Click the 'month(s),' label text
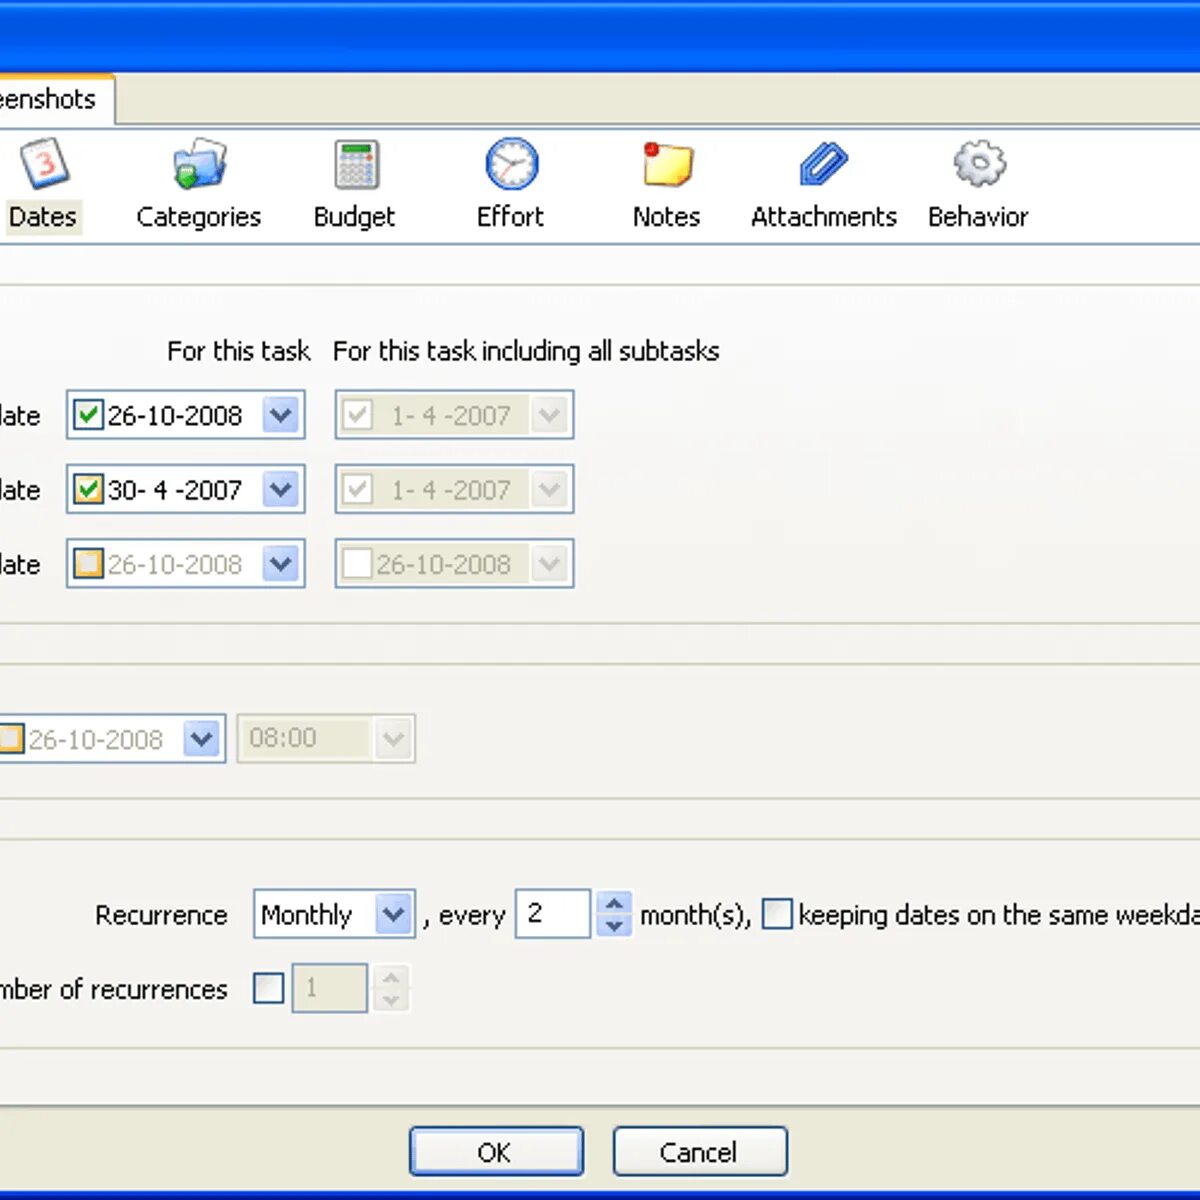Image resolution: width=1200 pixels, height=1200 pixels. 696,915
